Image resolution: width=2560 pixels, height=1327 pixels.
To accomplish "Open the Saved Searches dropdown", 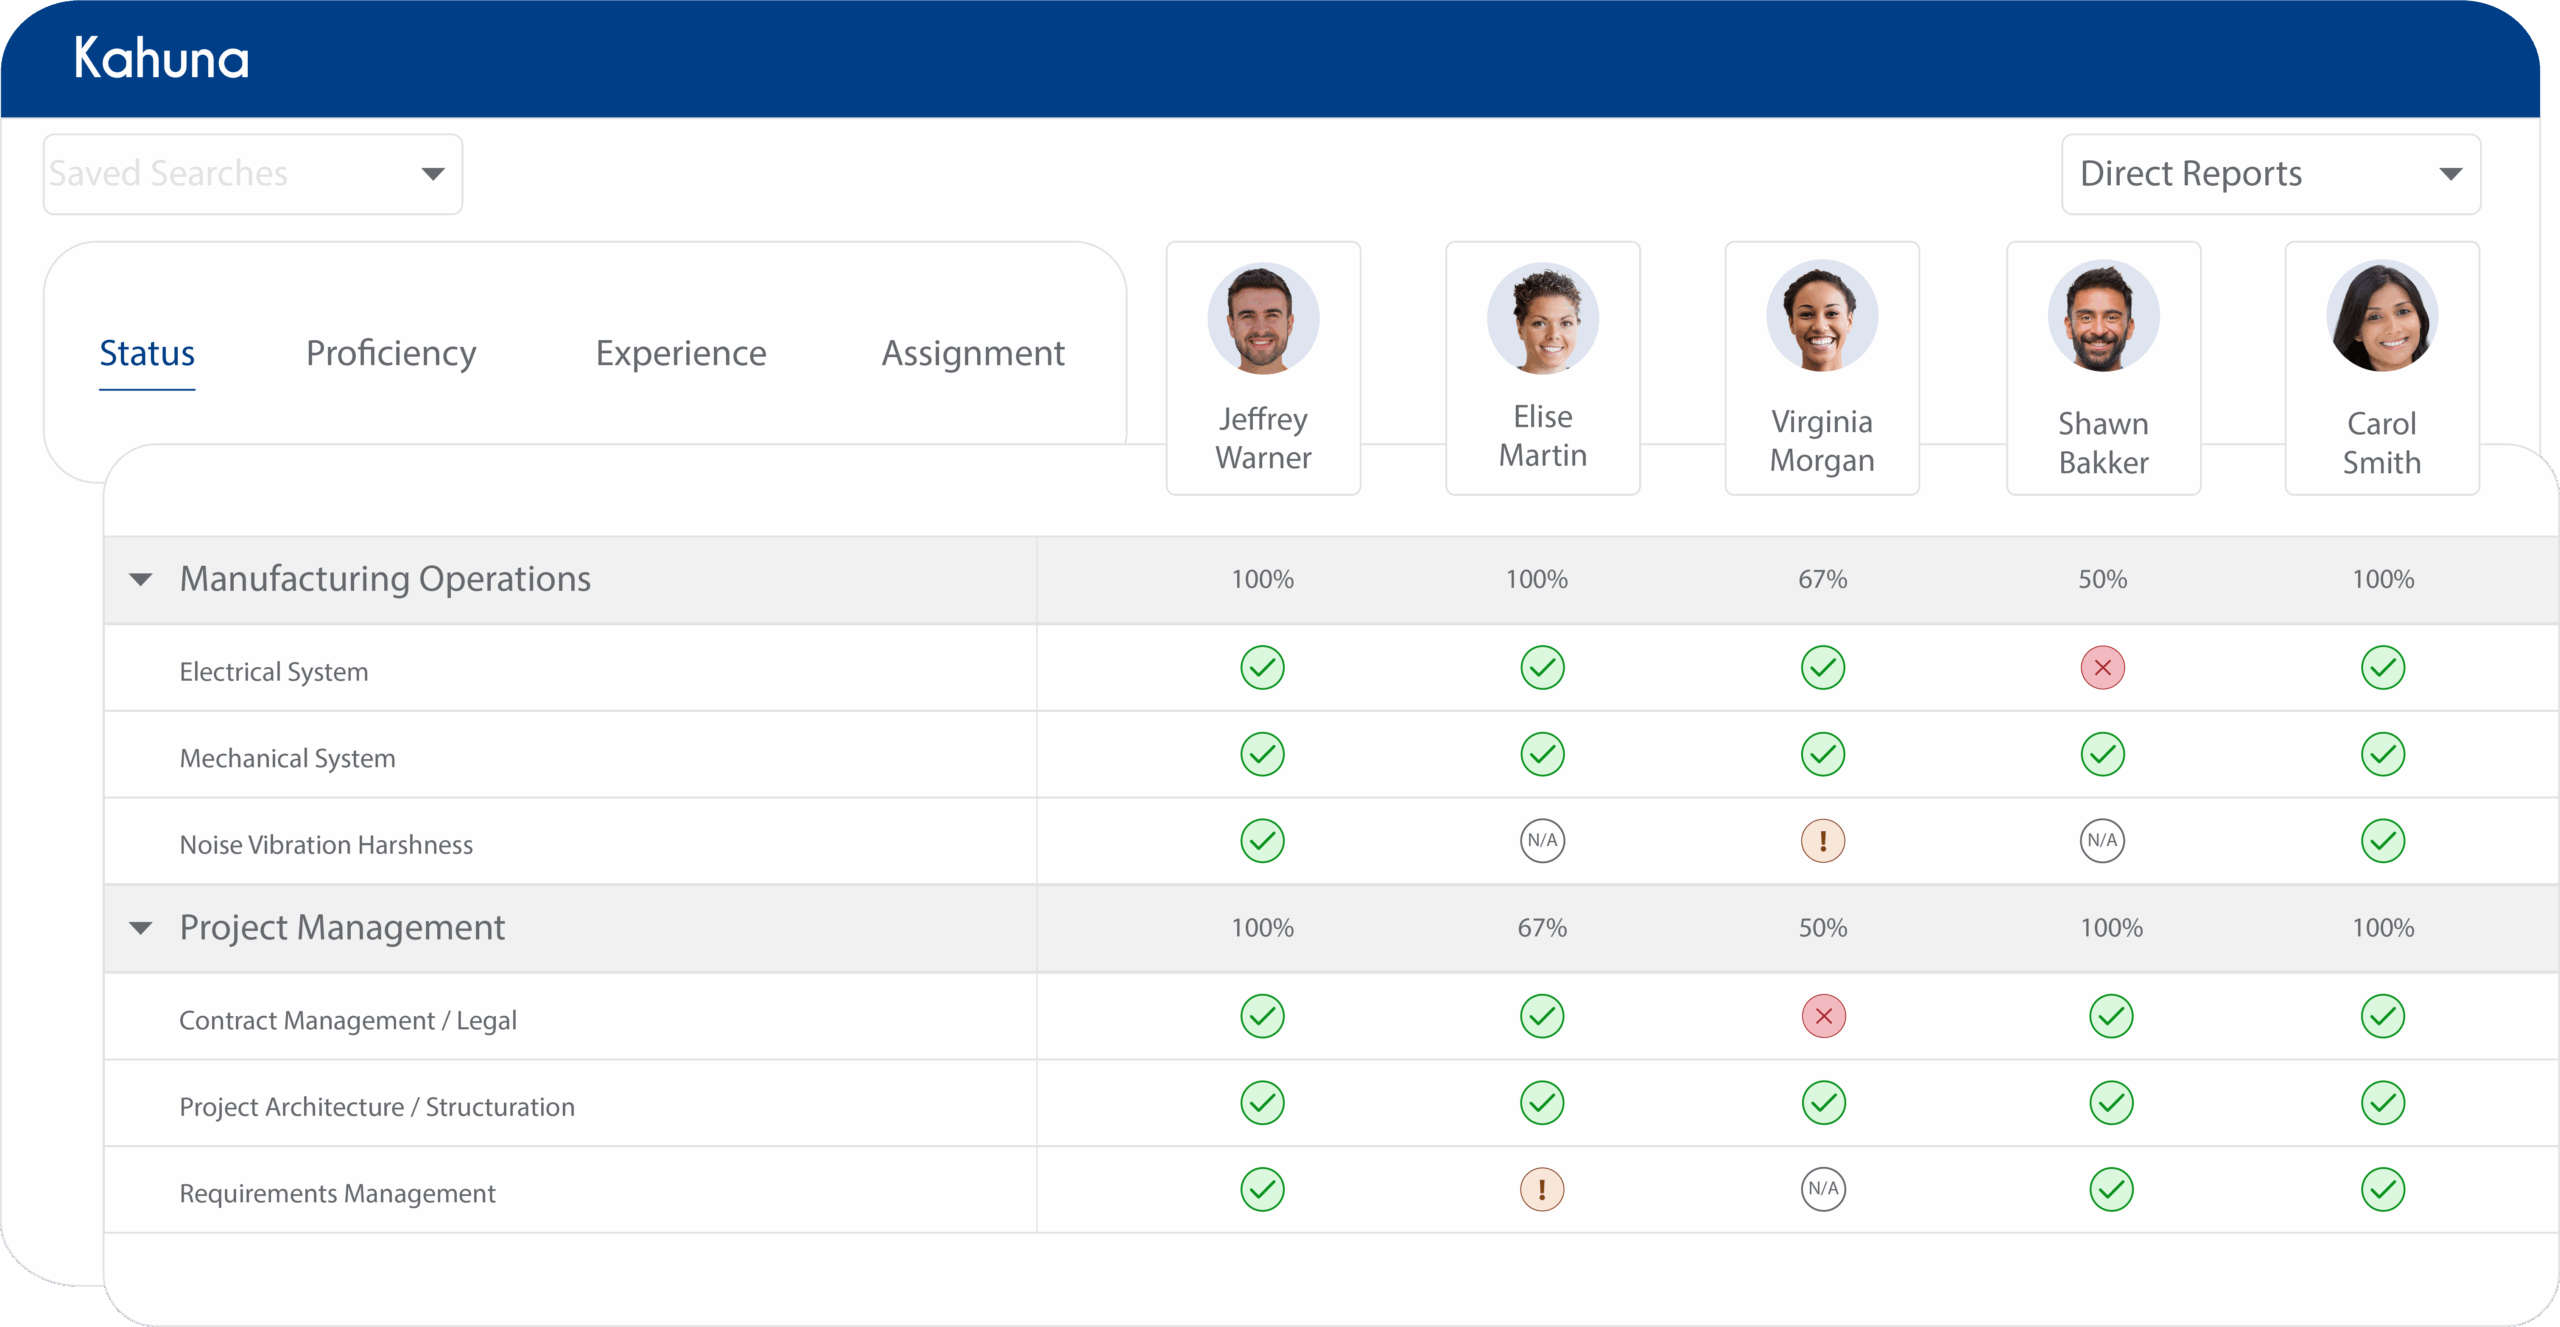I will (252, 174).
